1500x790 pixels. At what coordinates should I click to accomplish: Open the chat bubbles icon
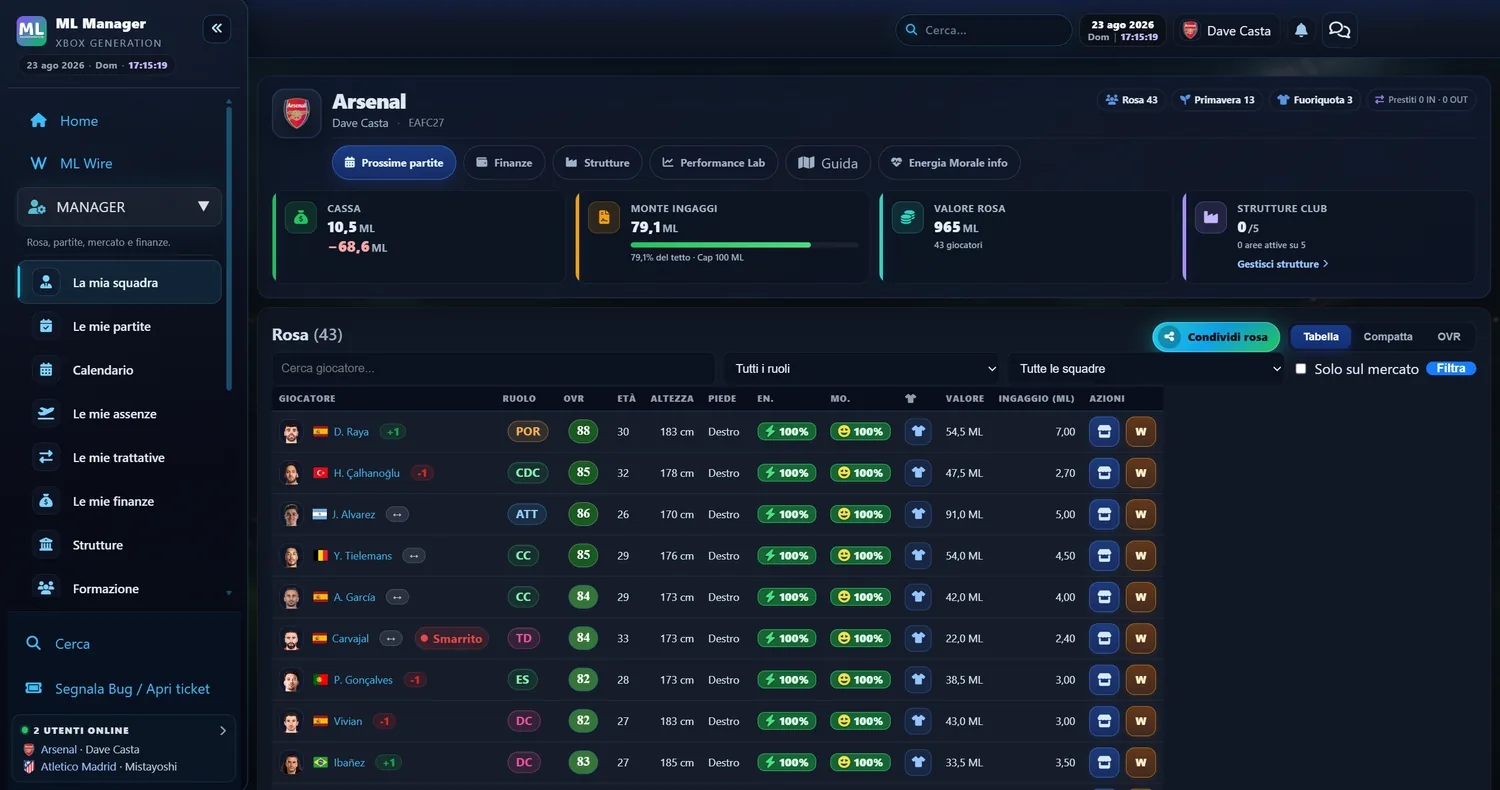click(1339, 30)
